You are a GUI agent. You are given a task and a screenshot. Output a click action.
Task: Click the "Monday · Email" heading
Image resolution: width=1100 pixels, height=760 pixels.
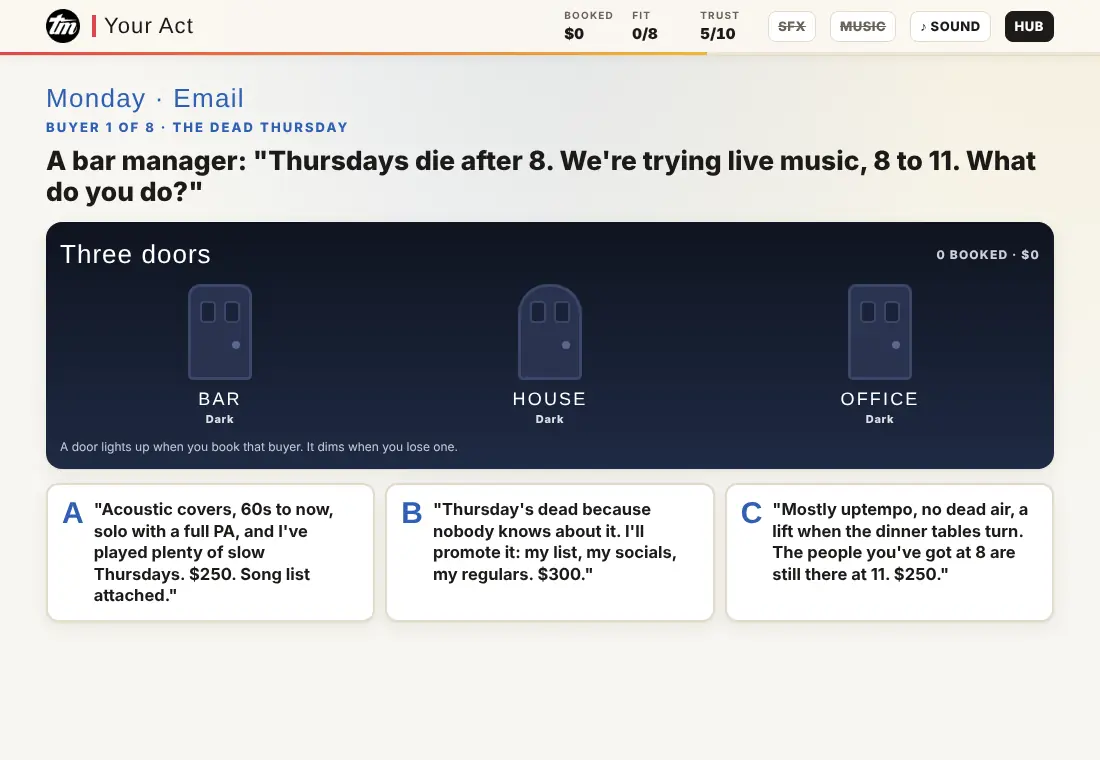pos(145,98)
